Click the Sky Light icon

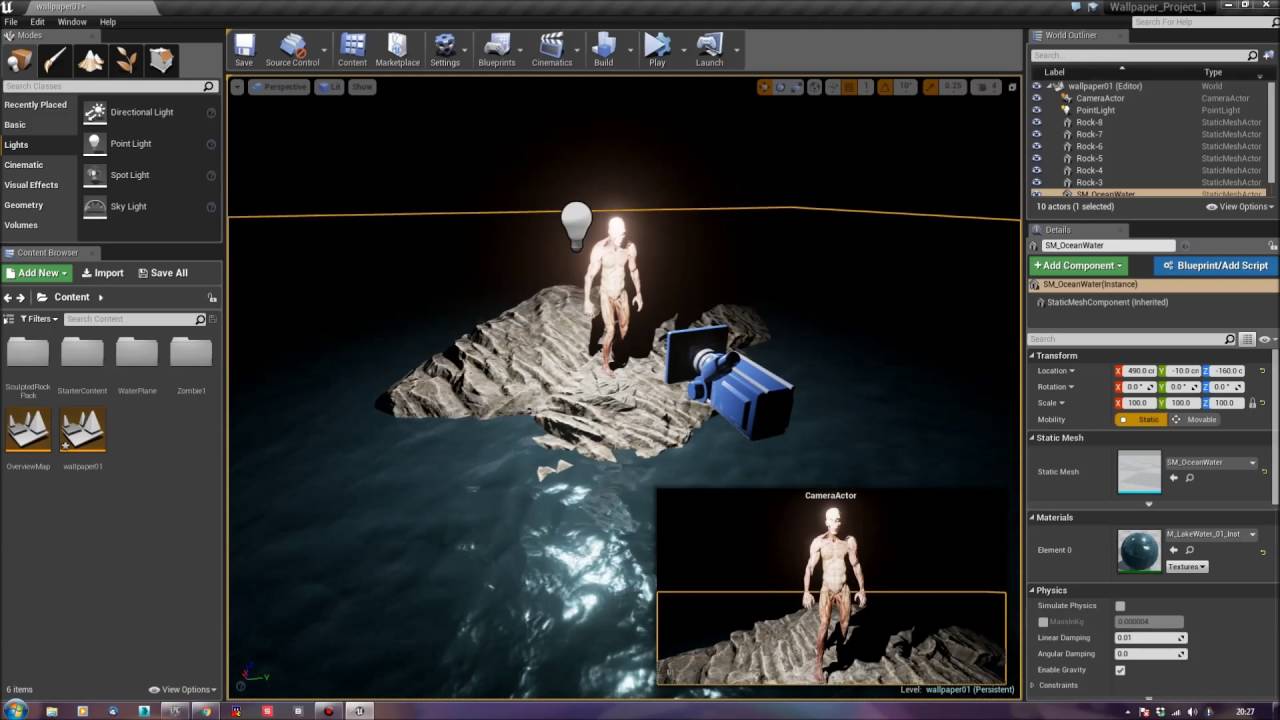point(95,206)
